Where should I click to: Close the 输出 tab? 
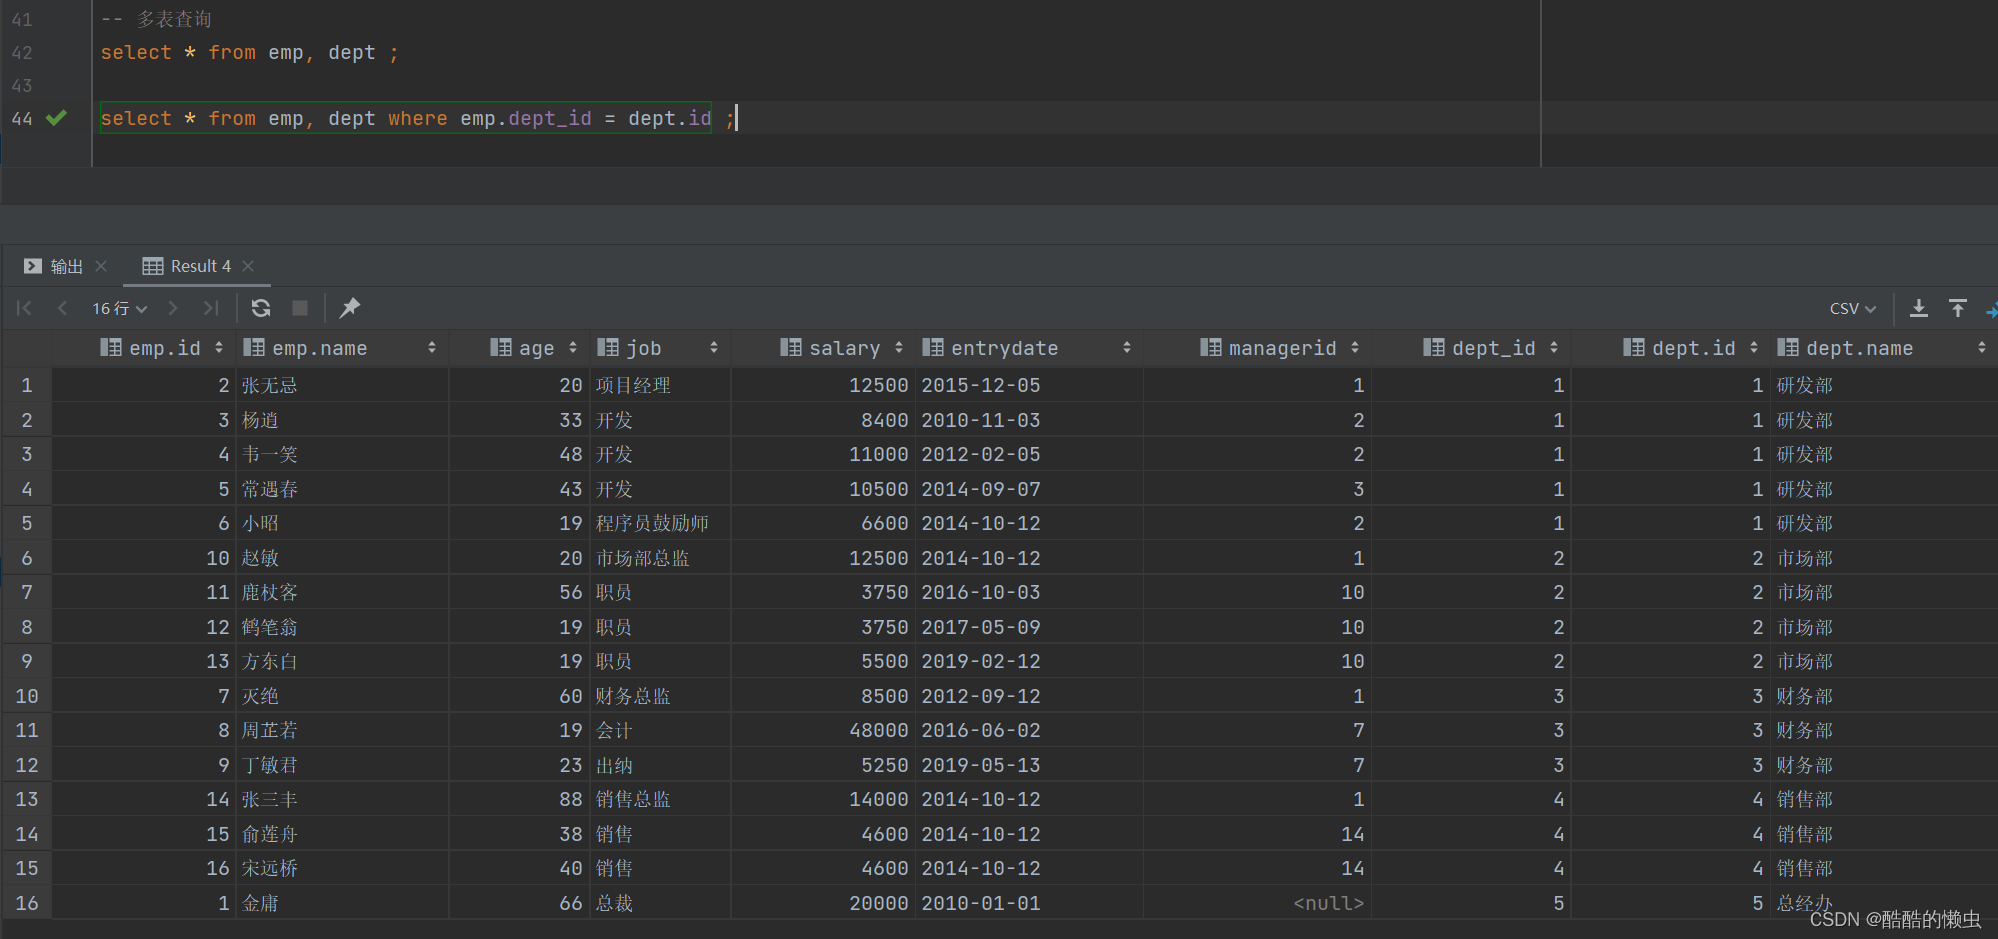(x=101, y=266)
